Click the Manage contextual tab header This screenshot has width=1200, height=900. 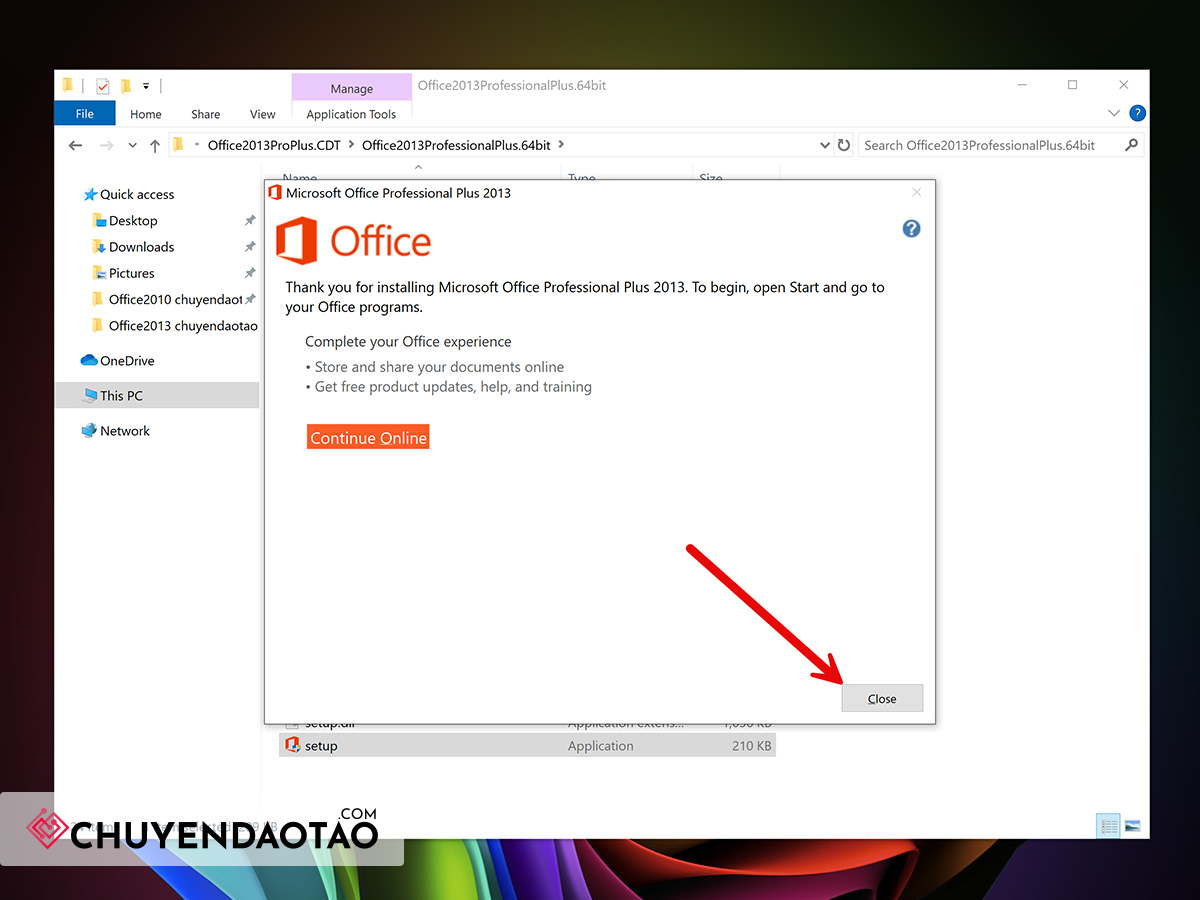pos(351,88)
